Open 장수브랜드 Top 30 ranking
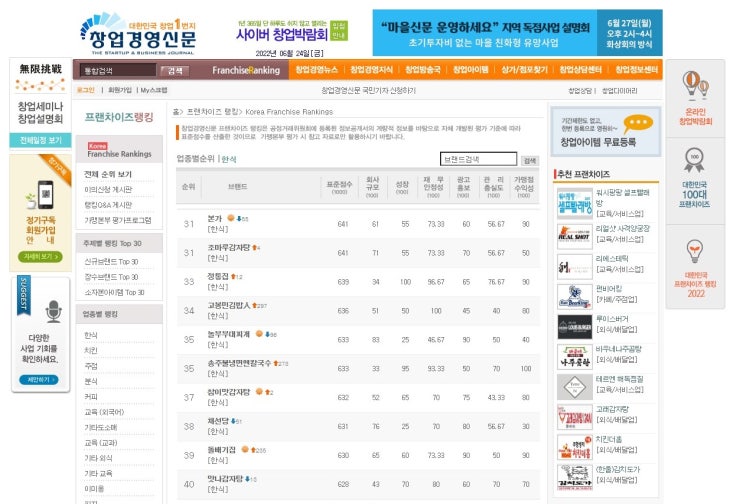The width and height of the screenshot is (743, 504). point(111,277)
